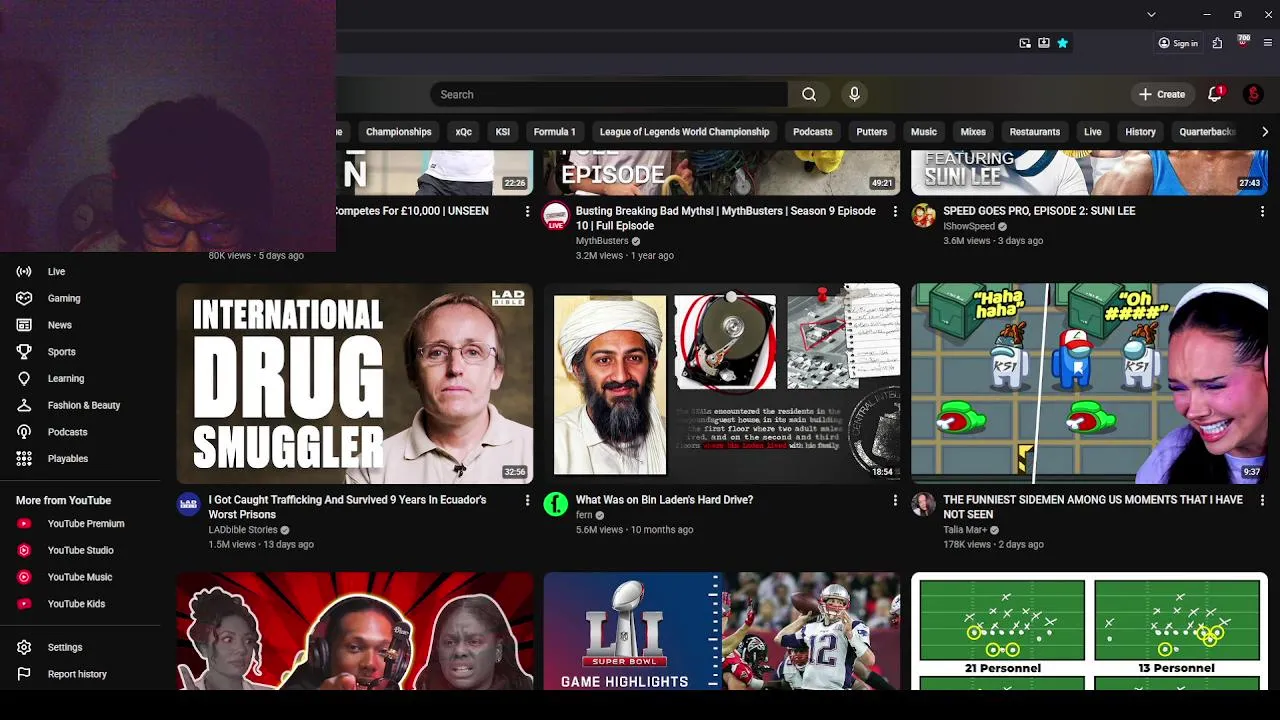Open 'I Got Caught Trafficking' video title

pos(347,507)
